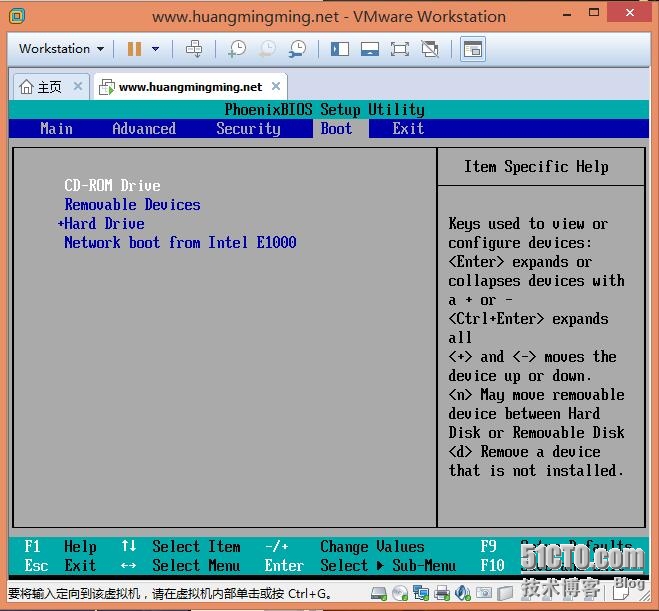Click the orange Pause virtual machine button
This screenshot has width=659, height=611.
point(134,49)
